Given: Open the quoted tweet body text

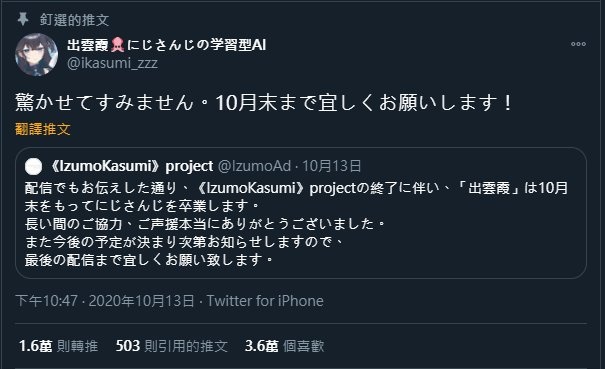Looking at the screenshot, I should click(x=296, y=223).
